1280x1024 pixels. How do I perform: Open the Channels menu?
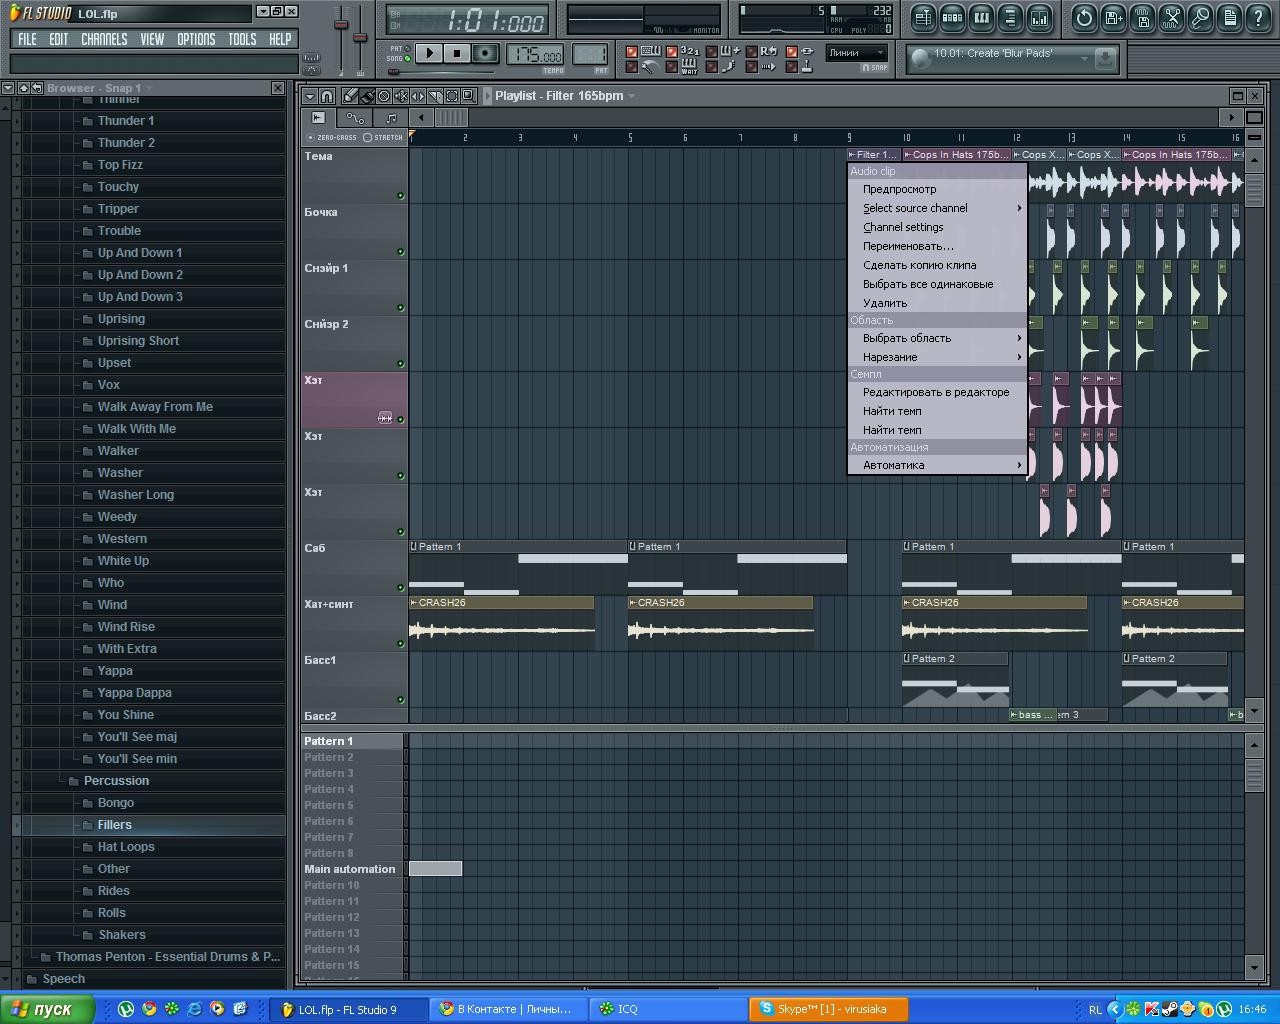[104, 39]
